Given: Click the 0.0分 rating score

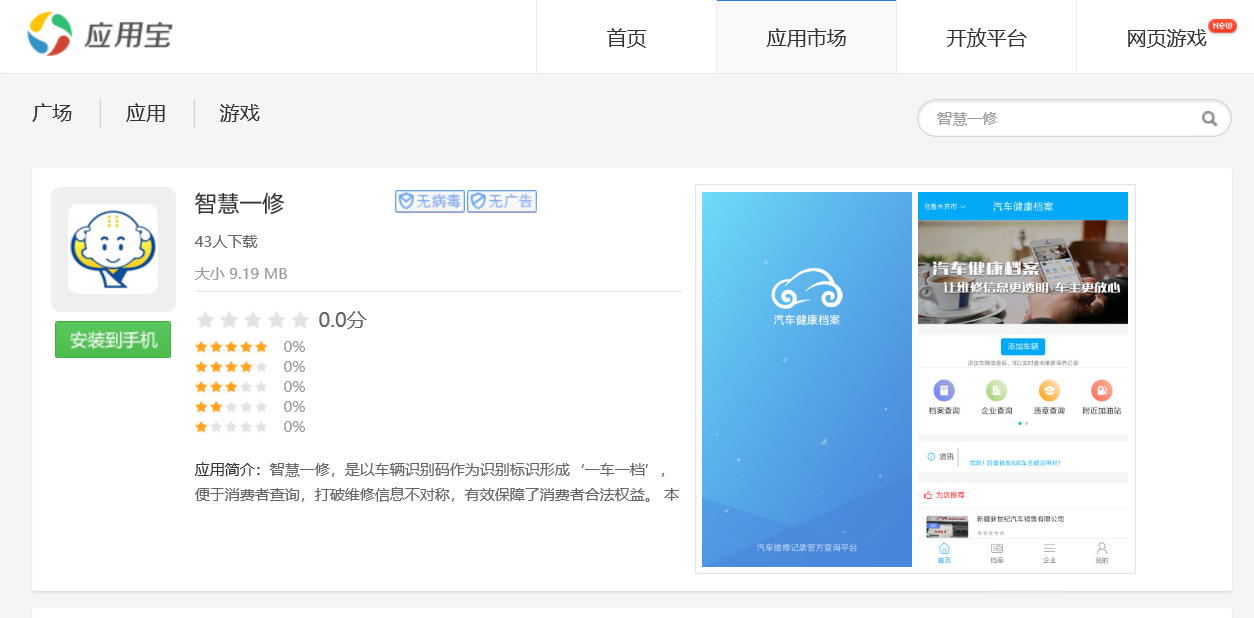Looking at the screenshot, I should coord(343,320).
